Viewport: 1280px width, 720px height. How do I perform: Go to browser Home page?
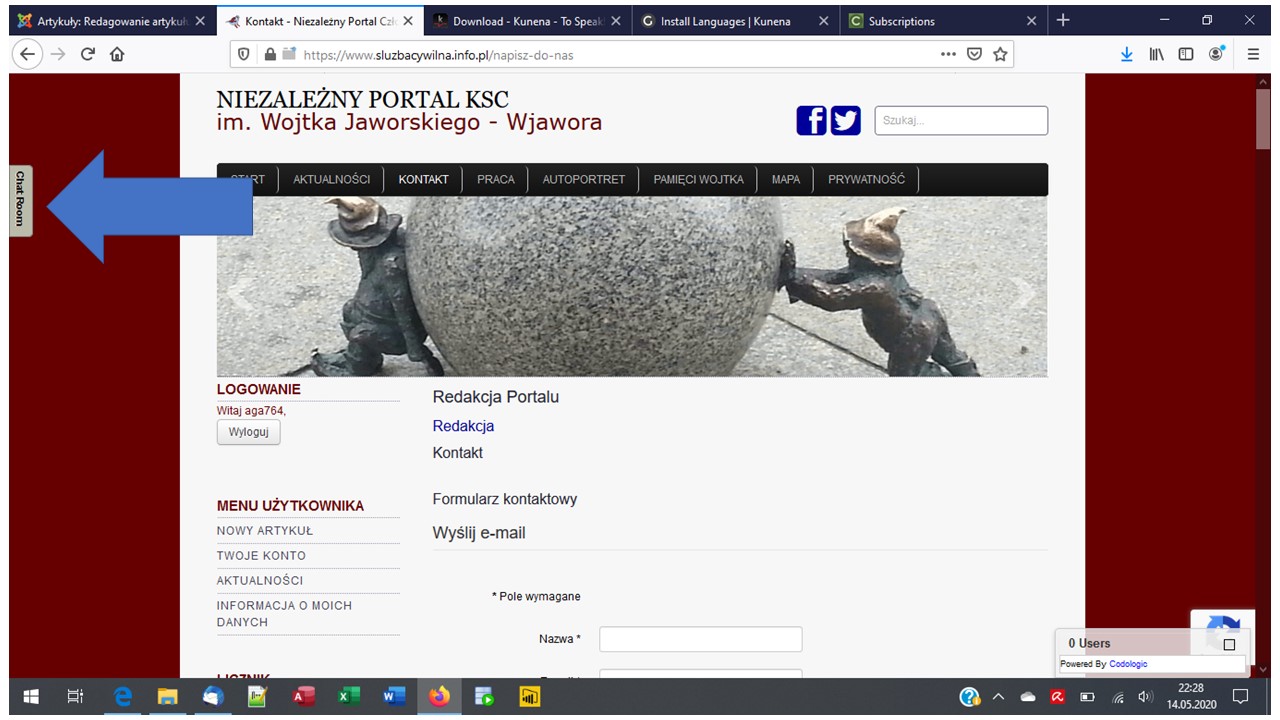(117, 55)
